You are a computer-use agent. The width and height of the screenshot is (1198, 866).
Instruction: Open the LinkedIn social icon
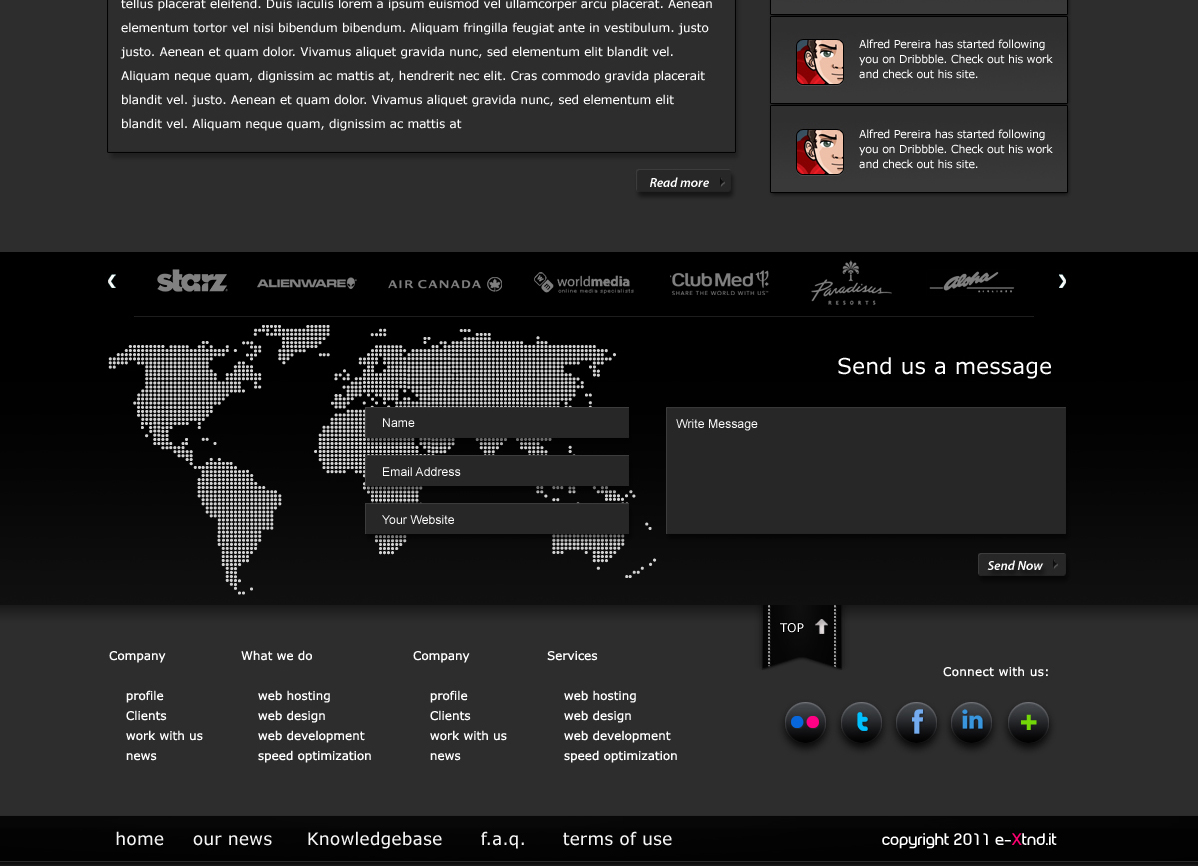[x=971, y=722]
